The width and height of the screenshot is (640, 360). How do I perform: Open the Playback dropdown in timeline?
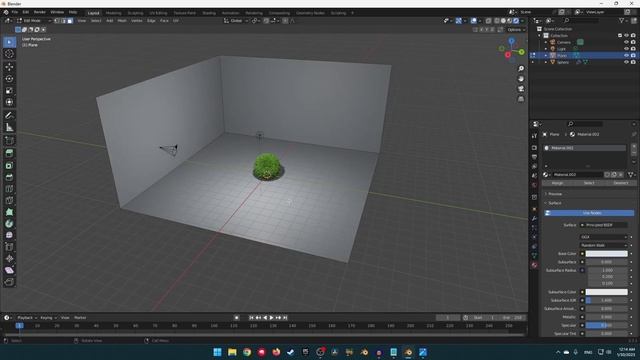(x=27, y=318)
